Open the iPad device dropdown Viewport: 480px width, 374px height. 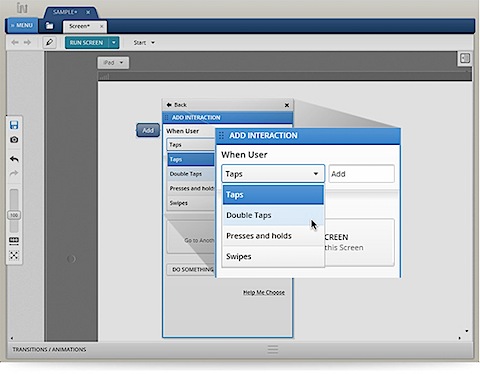coord(113,63)
